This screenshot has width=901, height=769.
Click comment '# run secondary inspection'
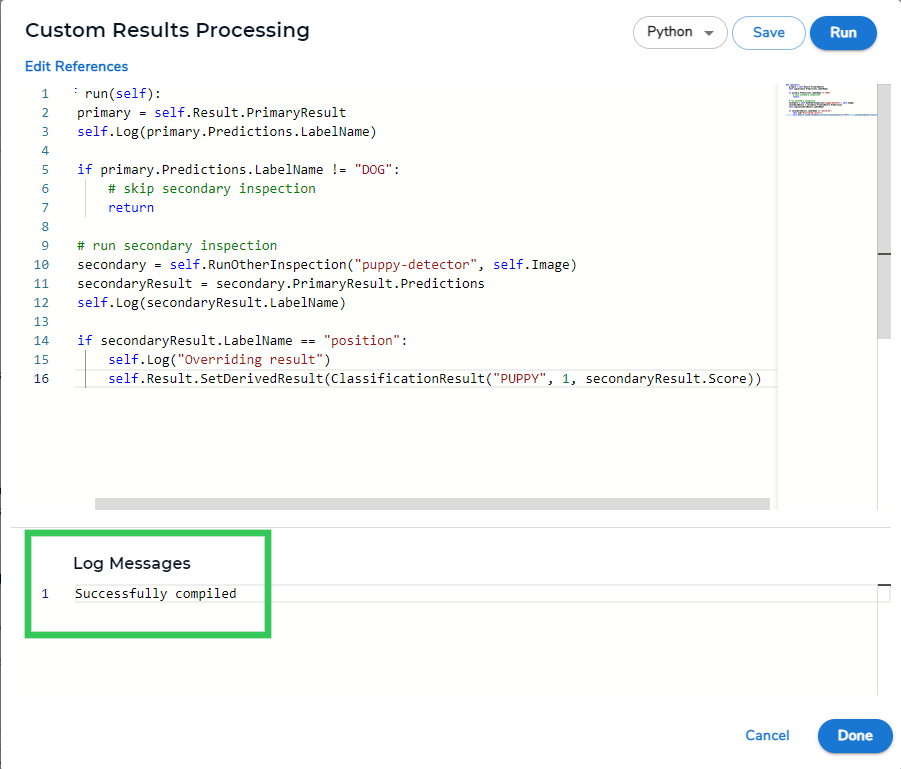pyautogui.click(x=177, y=245)
